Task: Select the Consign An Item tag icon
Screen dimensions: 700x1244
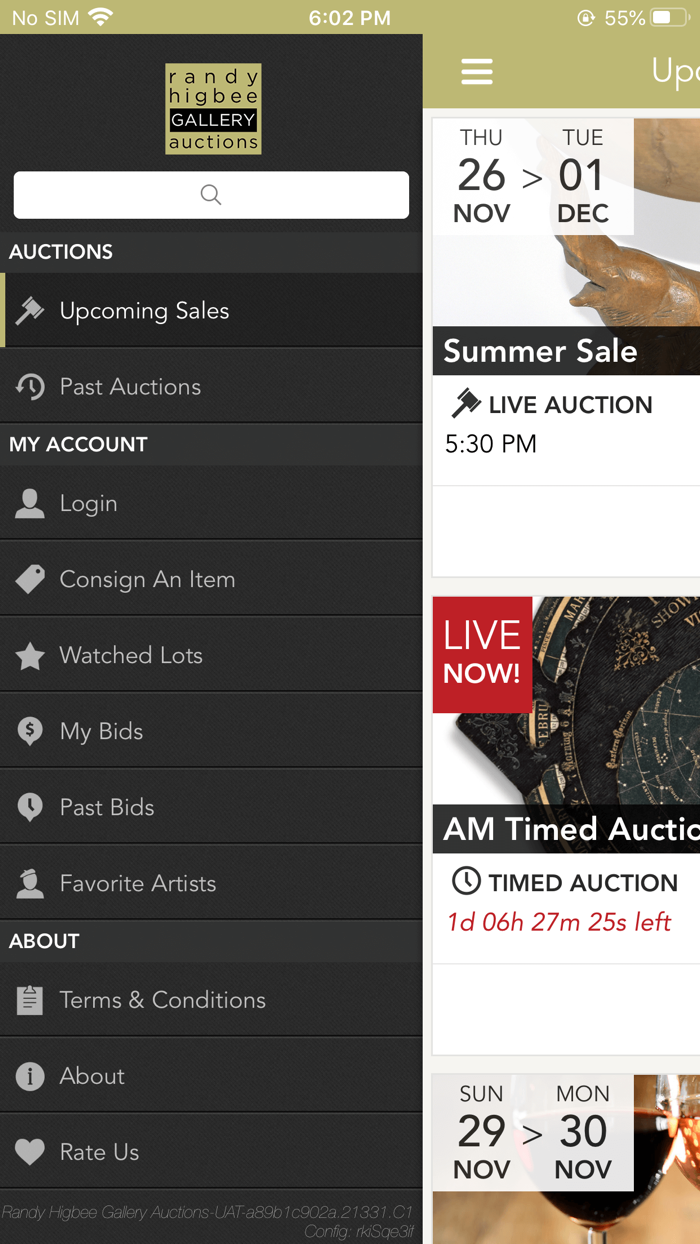Action: (30, 579)
